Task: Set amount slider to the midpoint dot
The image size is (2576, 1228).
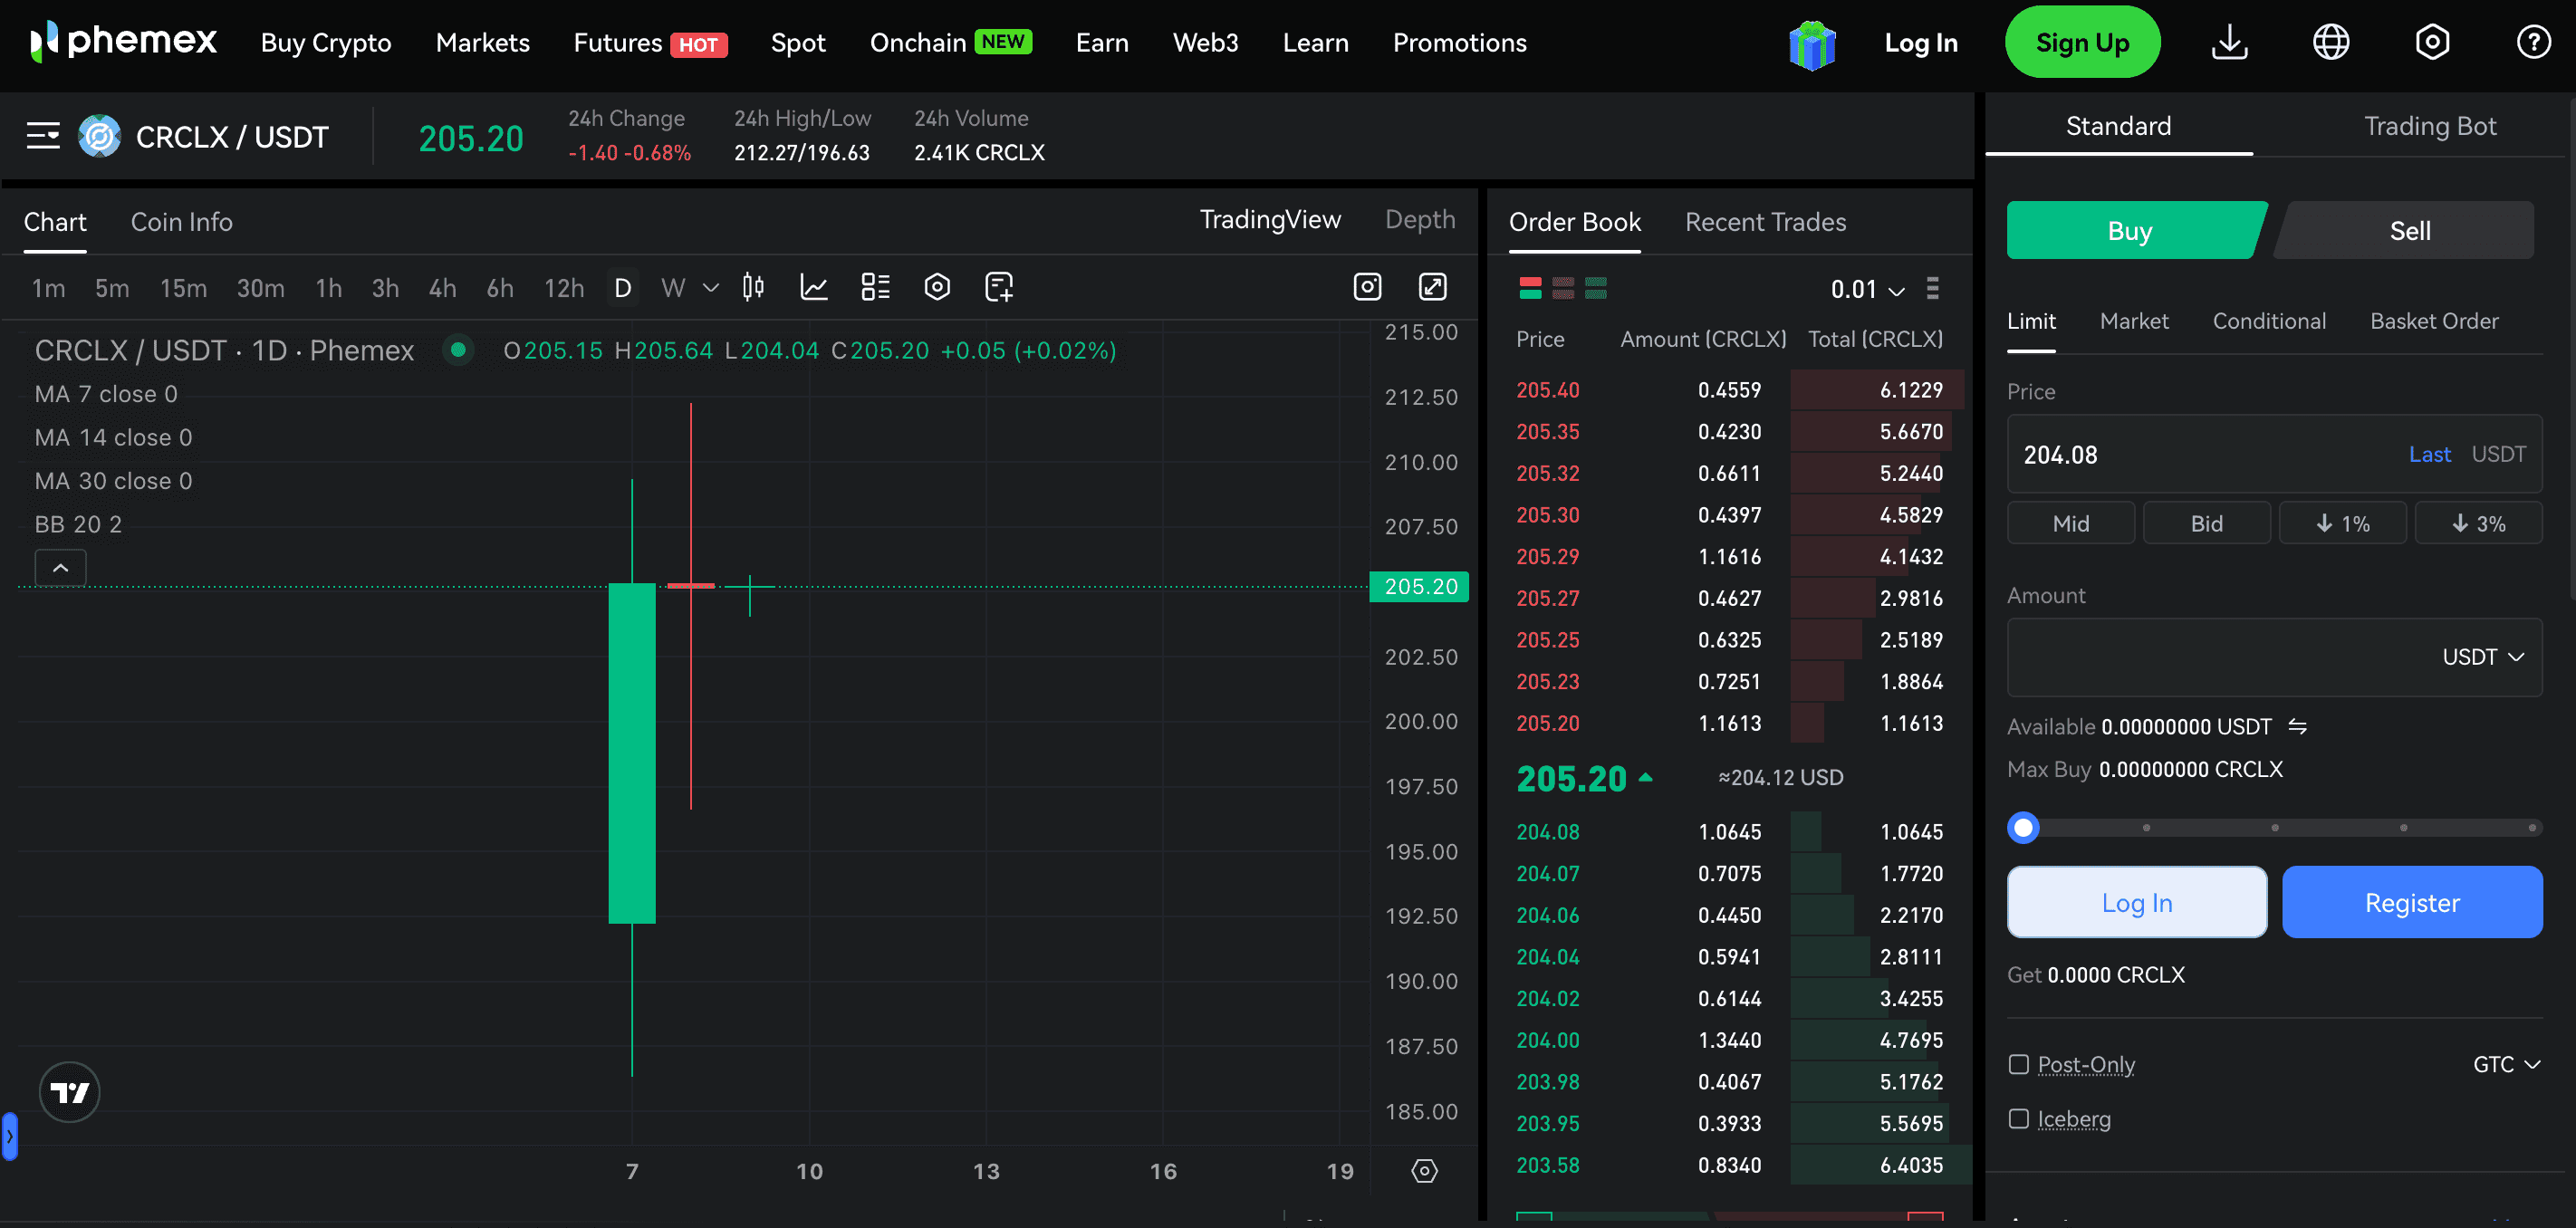Action: point(2275,828)
